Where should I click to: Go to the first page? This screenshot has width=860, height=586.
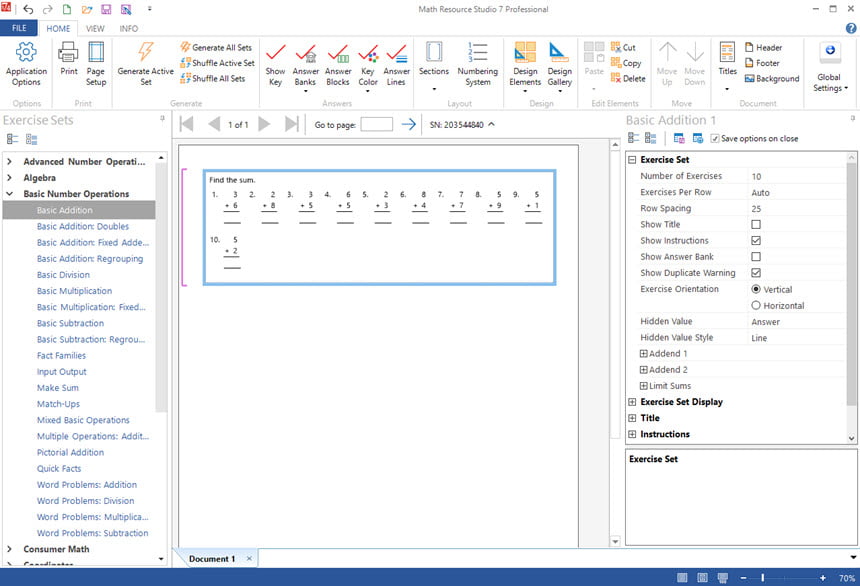[186, 125]
